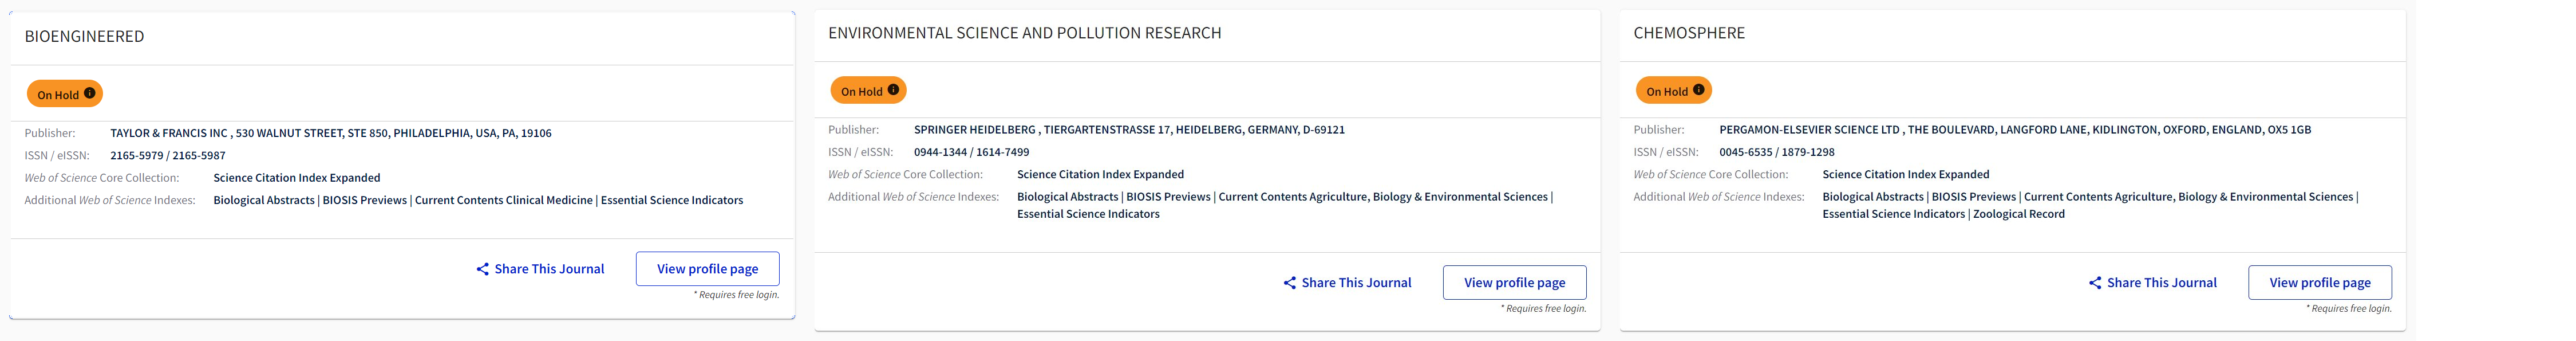Screen dimensions: 2576x341
Task: Open the Chemosphere profile page
Action: (2319, 283)
